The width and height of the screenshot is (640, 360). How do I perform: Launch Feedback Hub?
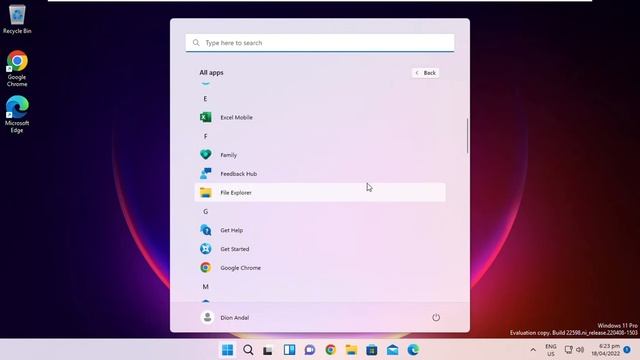pos(320,174)
